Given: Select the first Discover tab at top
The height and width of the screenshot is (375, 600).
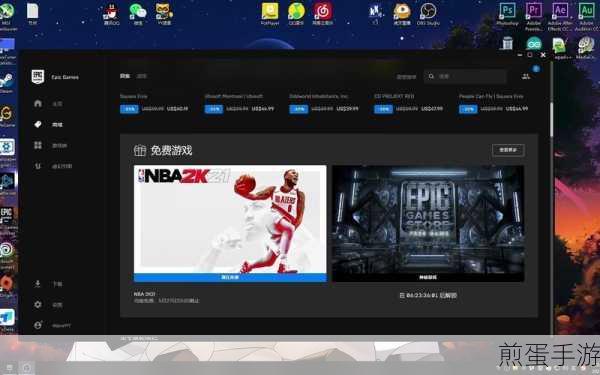Looking at the screenshot, I should (125, 76).
